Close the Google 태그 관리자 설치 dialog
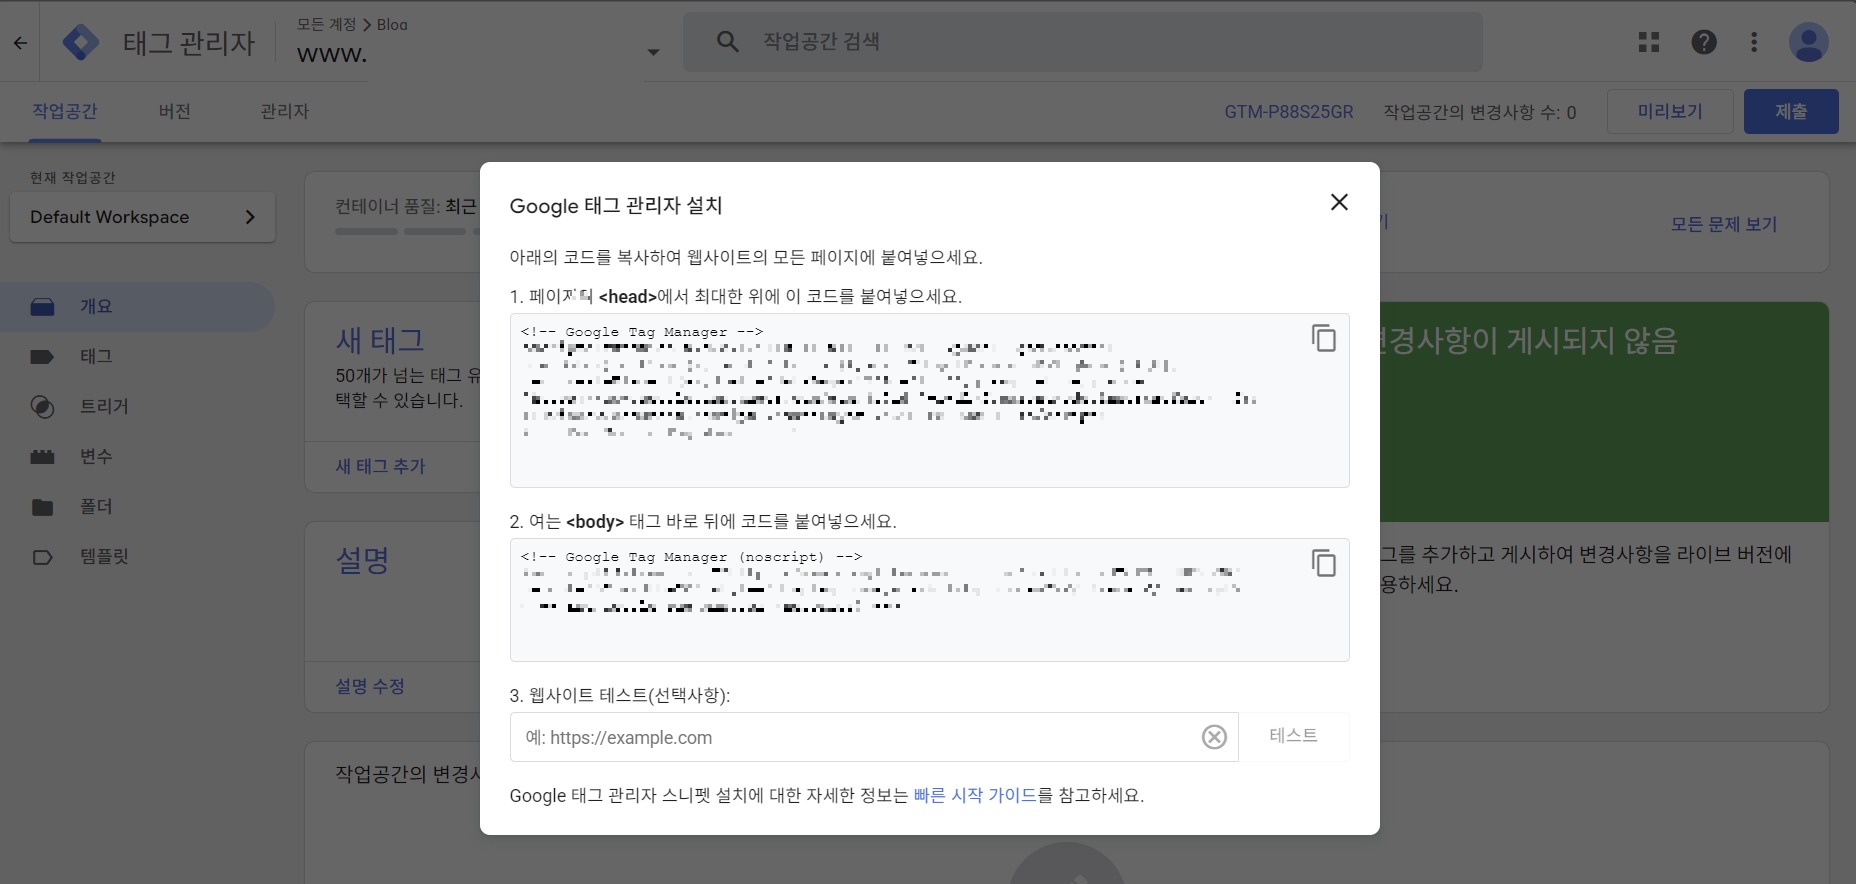This screenshot has height=884, width=1856. (1339, 202)
